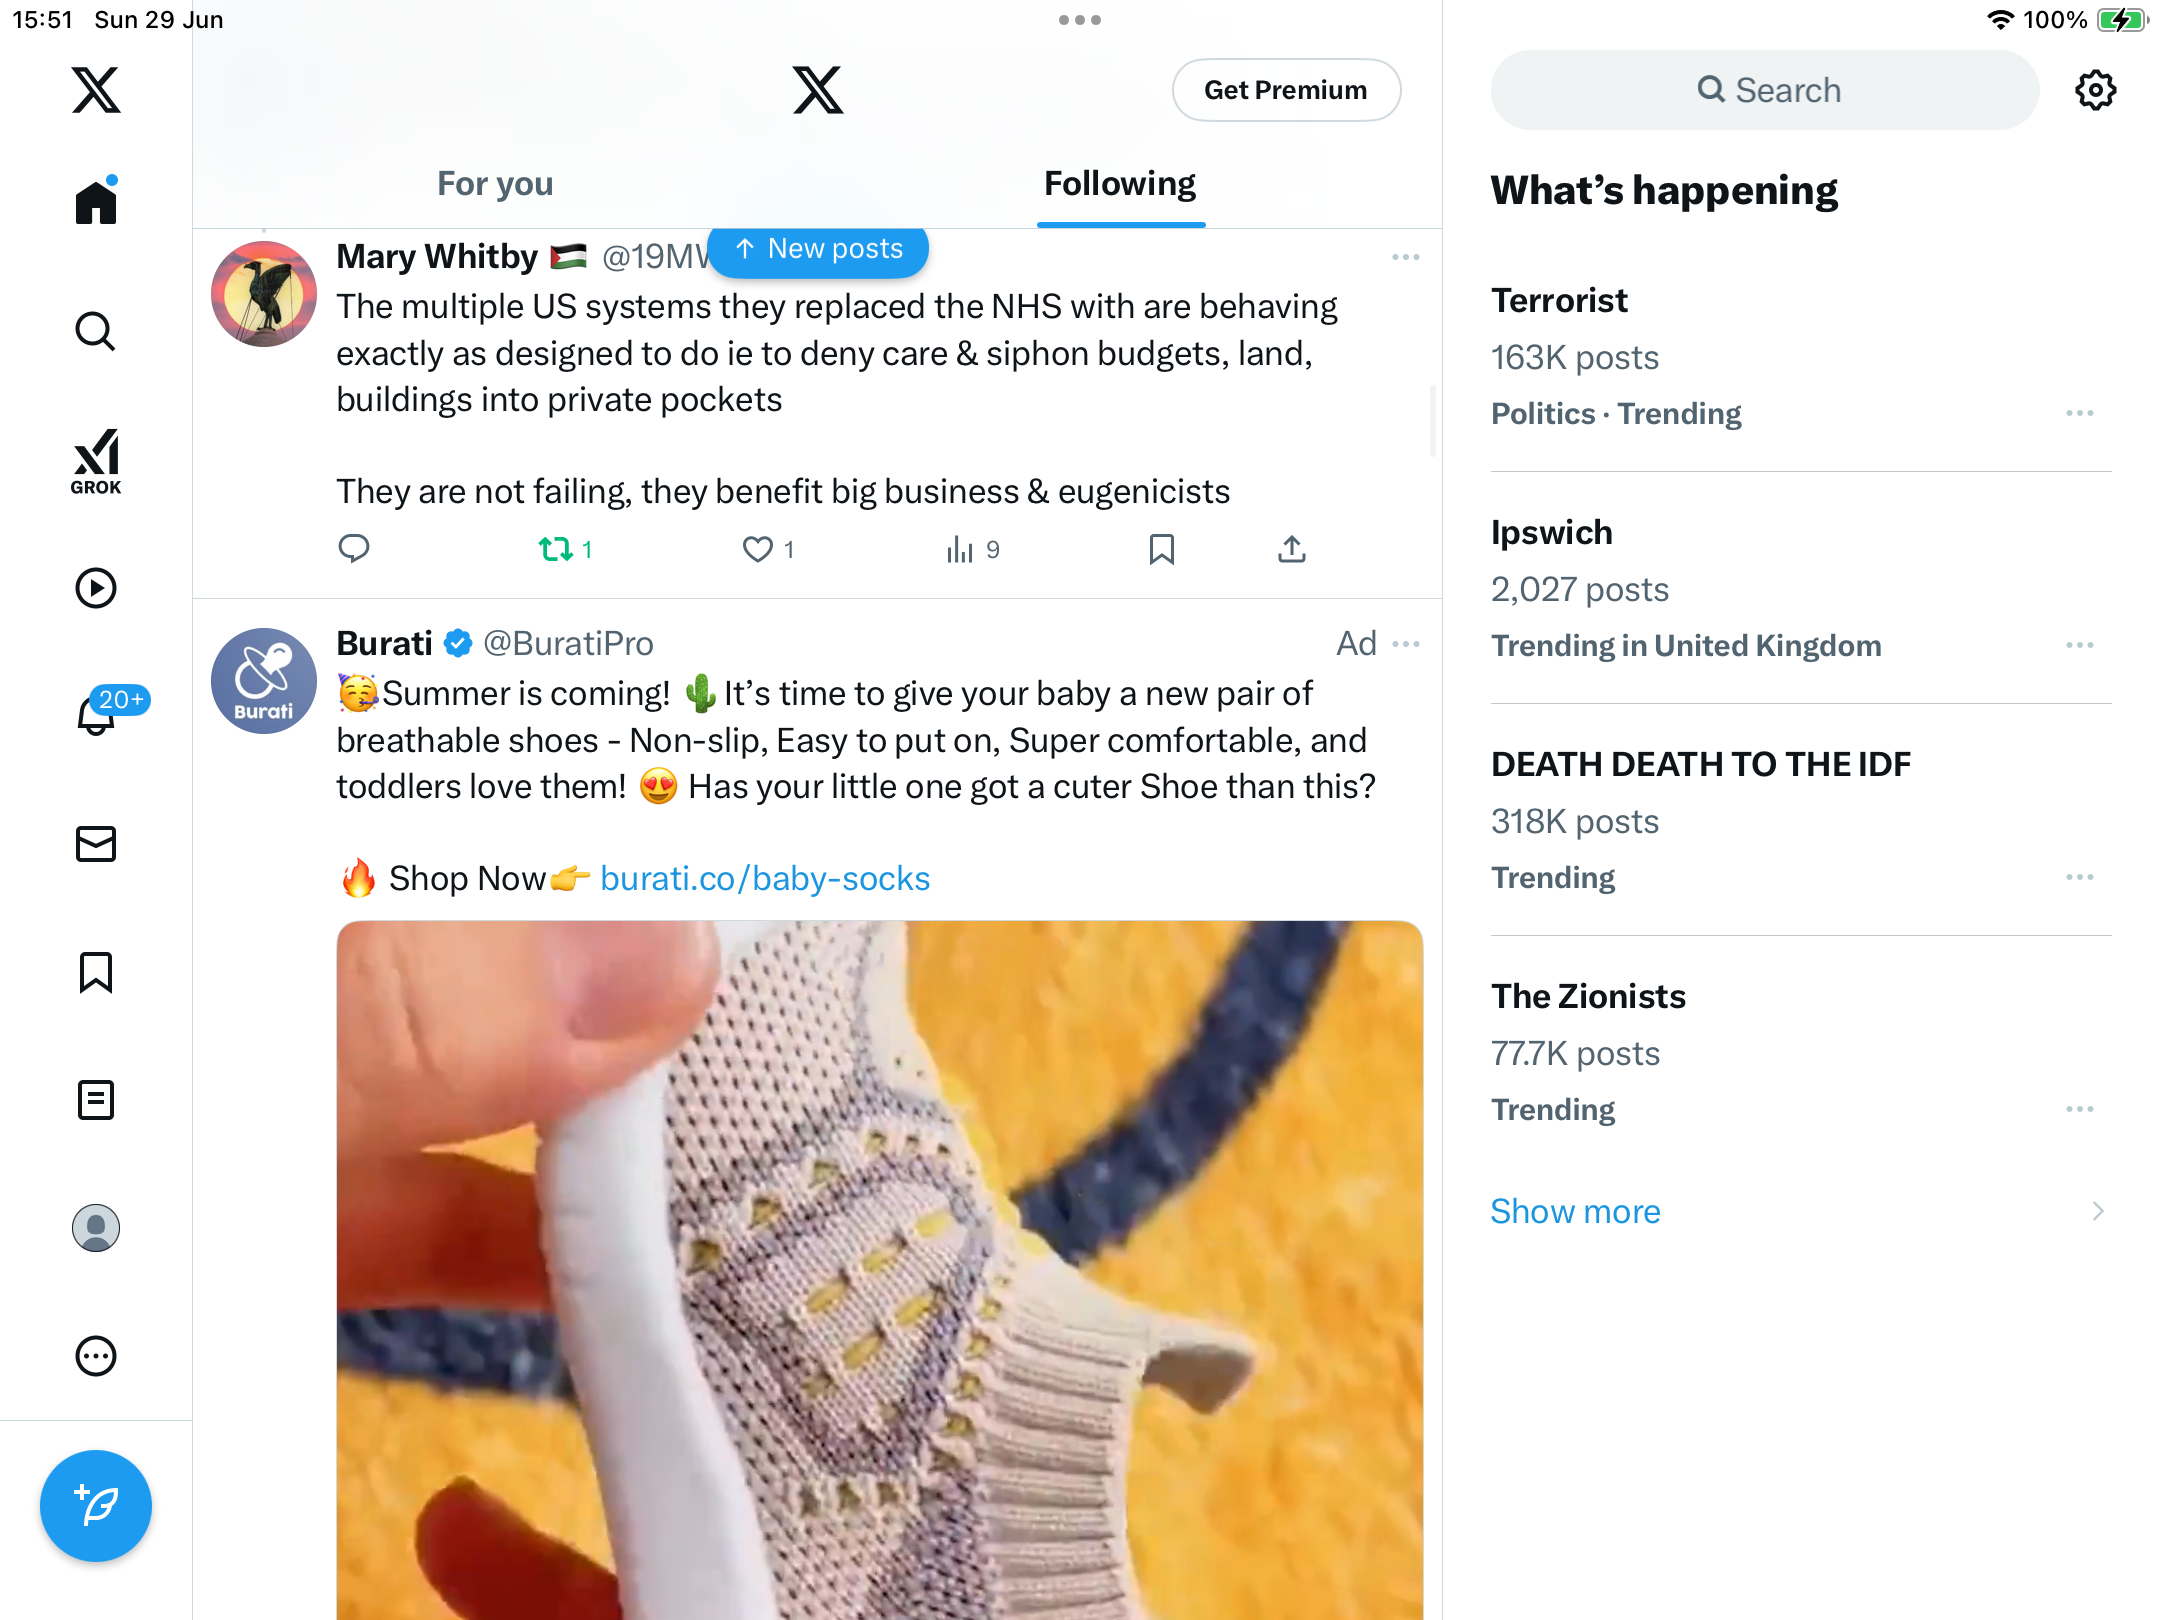Select the Following tab
Image resolution: width=2160 pixels, height=1620 pixels.
tap(1120, 184)
